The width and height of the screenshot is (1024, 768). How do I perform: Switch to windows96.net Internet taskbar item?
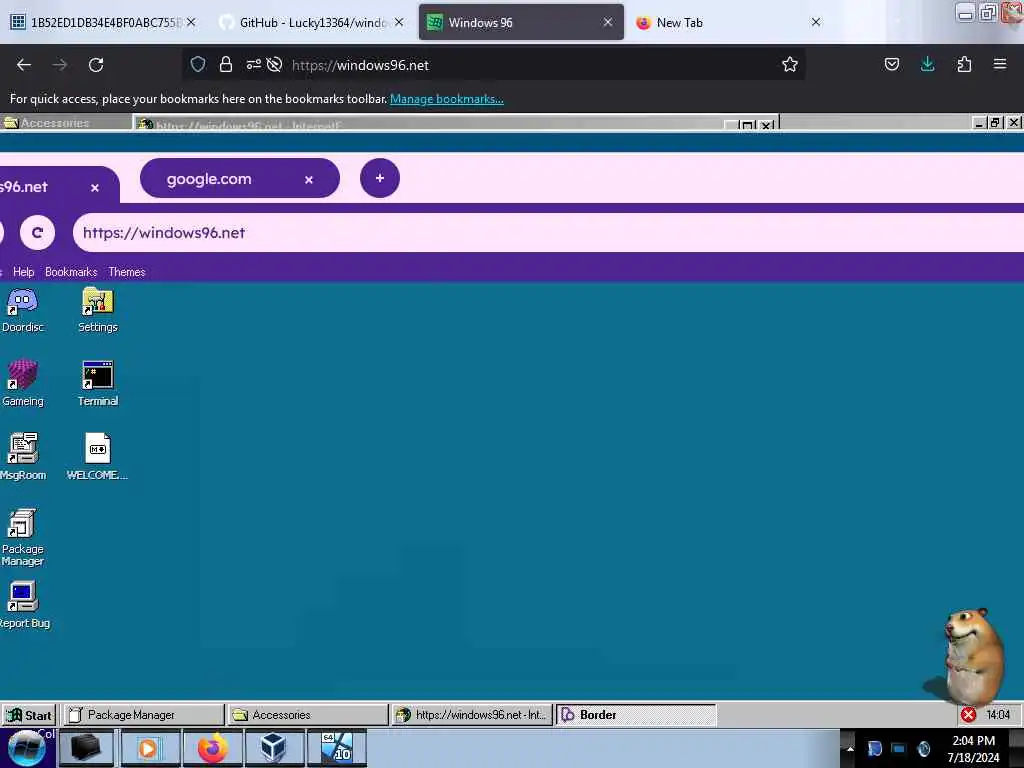click(x=473, y=715)
